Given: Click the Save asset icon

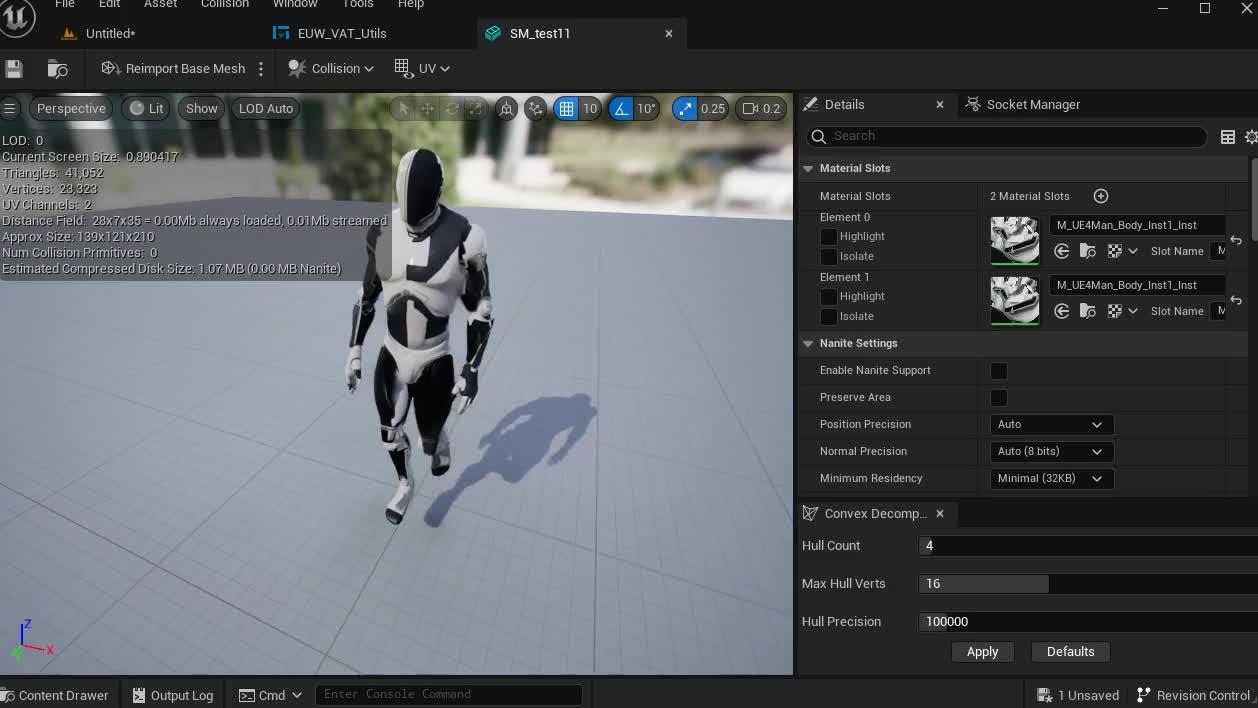Looking at the screenshot, I should coord(13,68).
